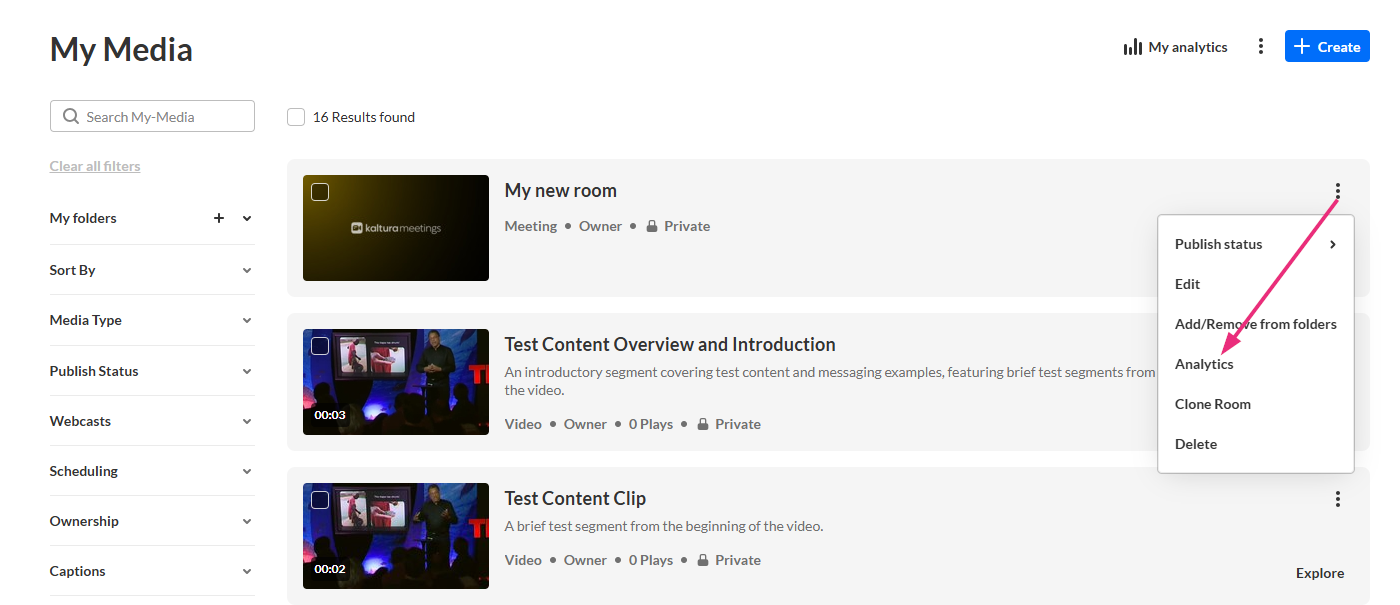Click the magnifier icon in Search My-Media
Image resolution: width=1400 pixels, height=605 pixels.
pos(71,116)
